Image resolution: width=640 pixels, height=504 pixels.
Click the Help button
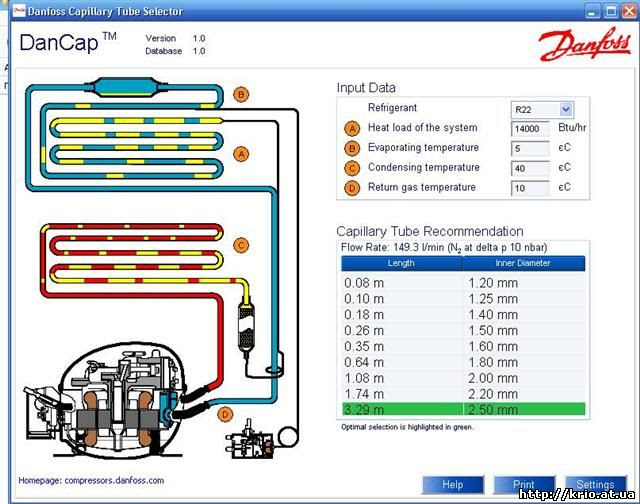coord(453,485)
